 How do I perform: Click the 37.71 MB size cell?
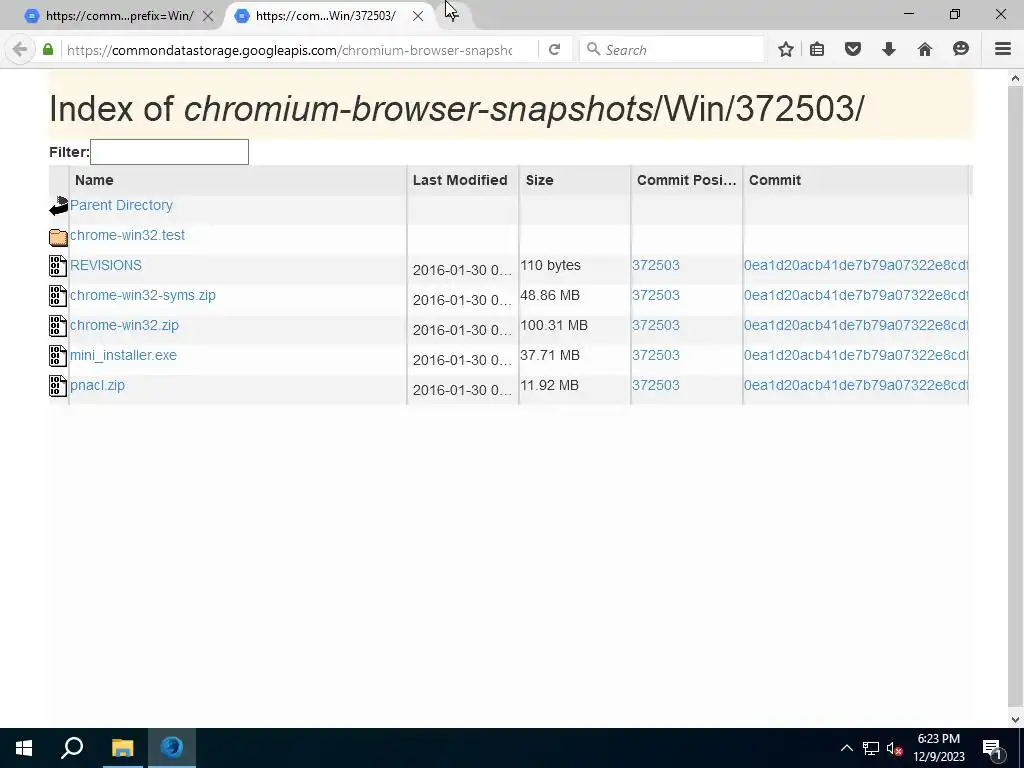click(x=550, y=355)
